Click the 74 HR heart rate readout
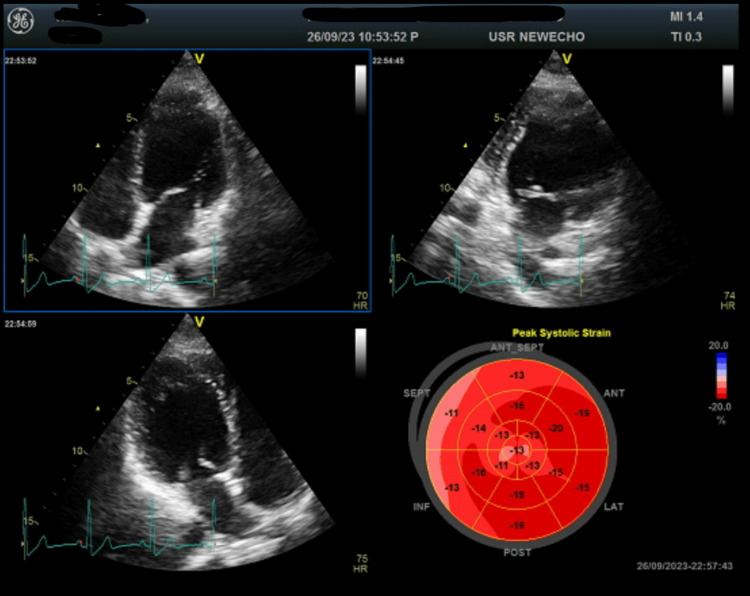Screen dimensions: 750x596 click(x=728, y=301)
